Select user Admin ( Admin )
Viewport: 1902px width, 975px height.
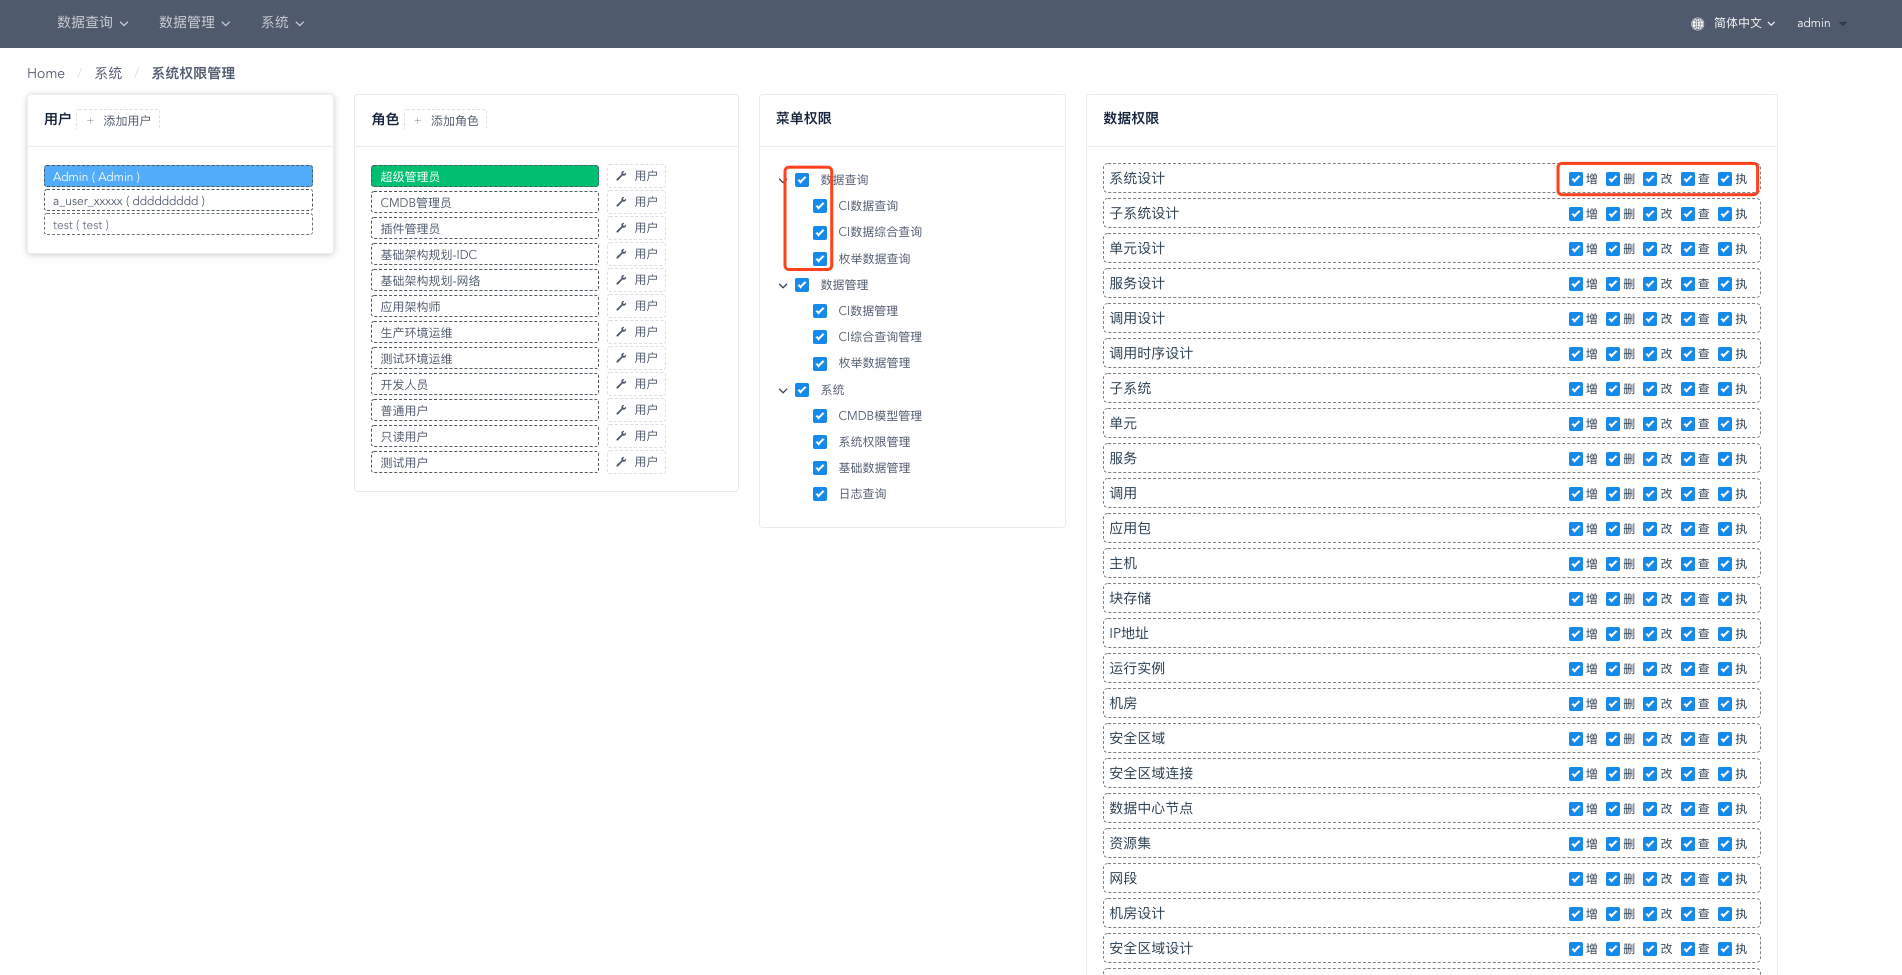pyautogui.click(x=178, y=176)
